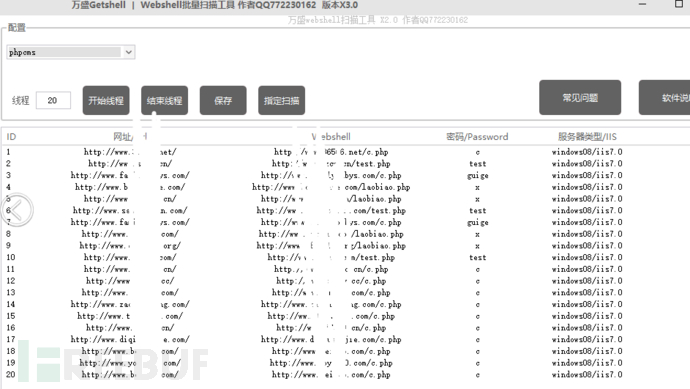Open the phpcms configuration dropdown
This screenshot has width=690, height=389.
pos(71,52)
